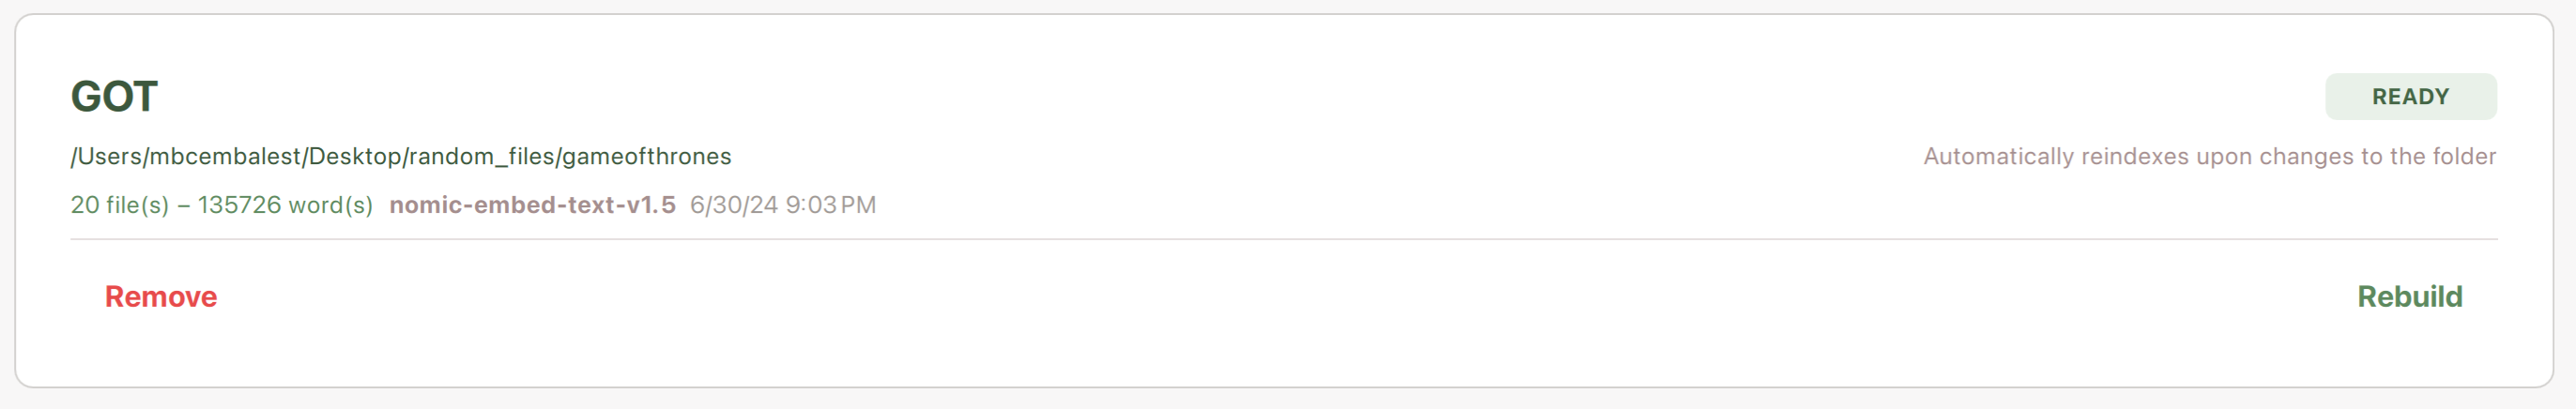Click the divider line above Remove

(1284, 239)
